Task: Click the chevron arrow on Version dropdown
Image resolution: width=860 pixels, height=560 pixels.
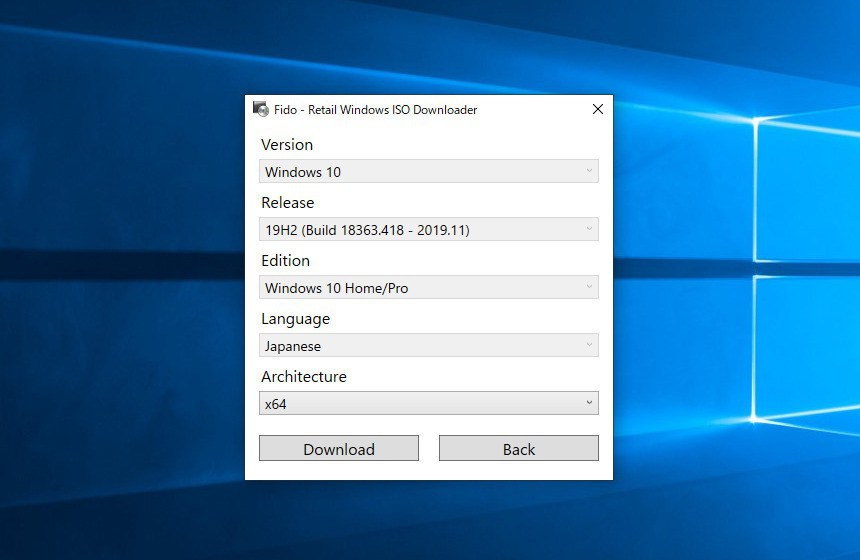Action: tap(589, 172)
